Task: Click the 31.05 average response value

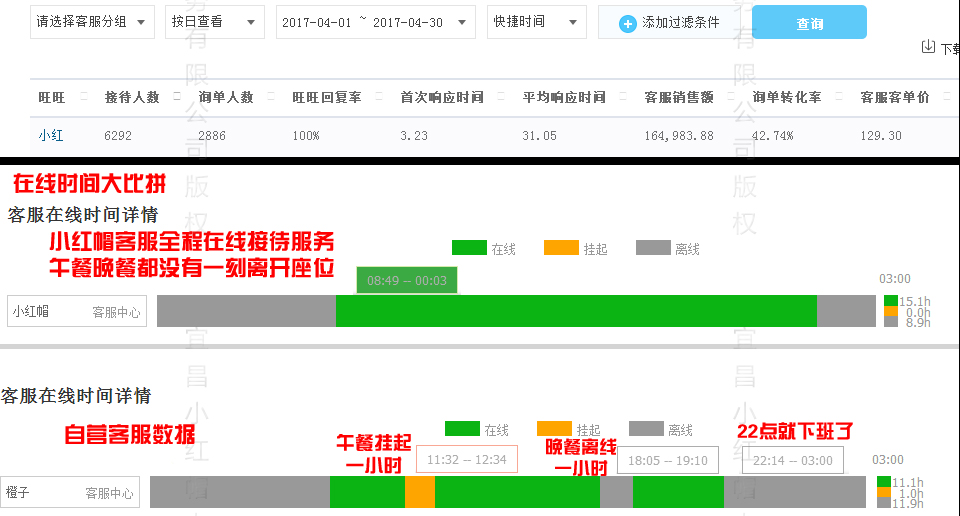Action: (x=539, y=135)
